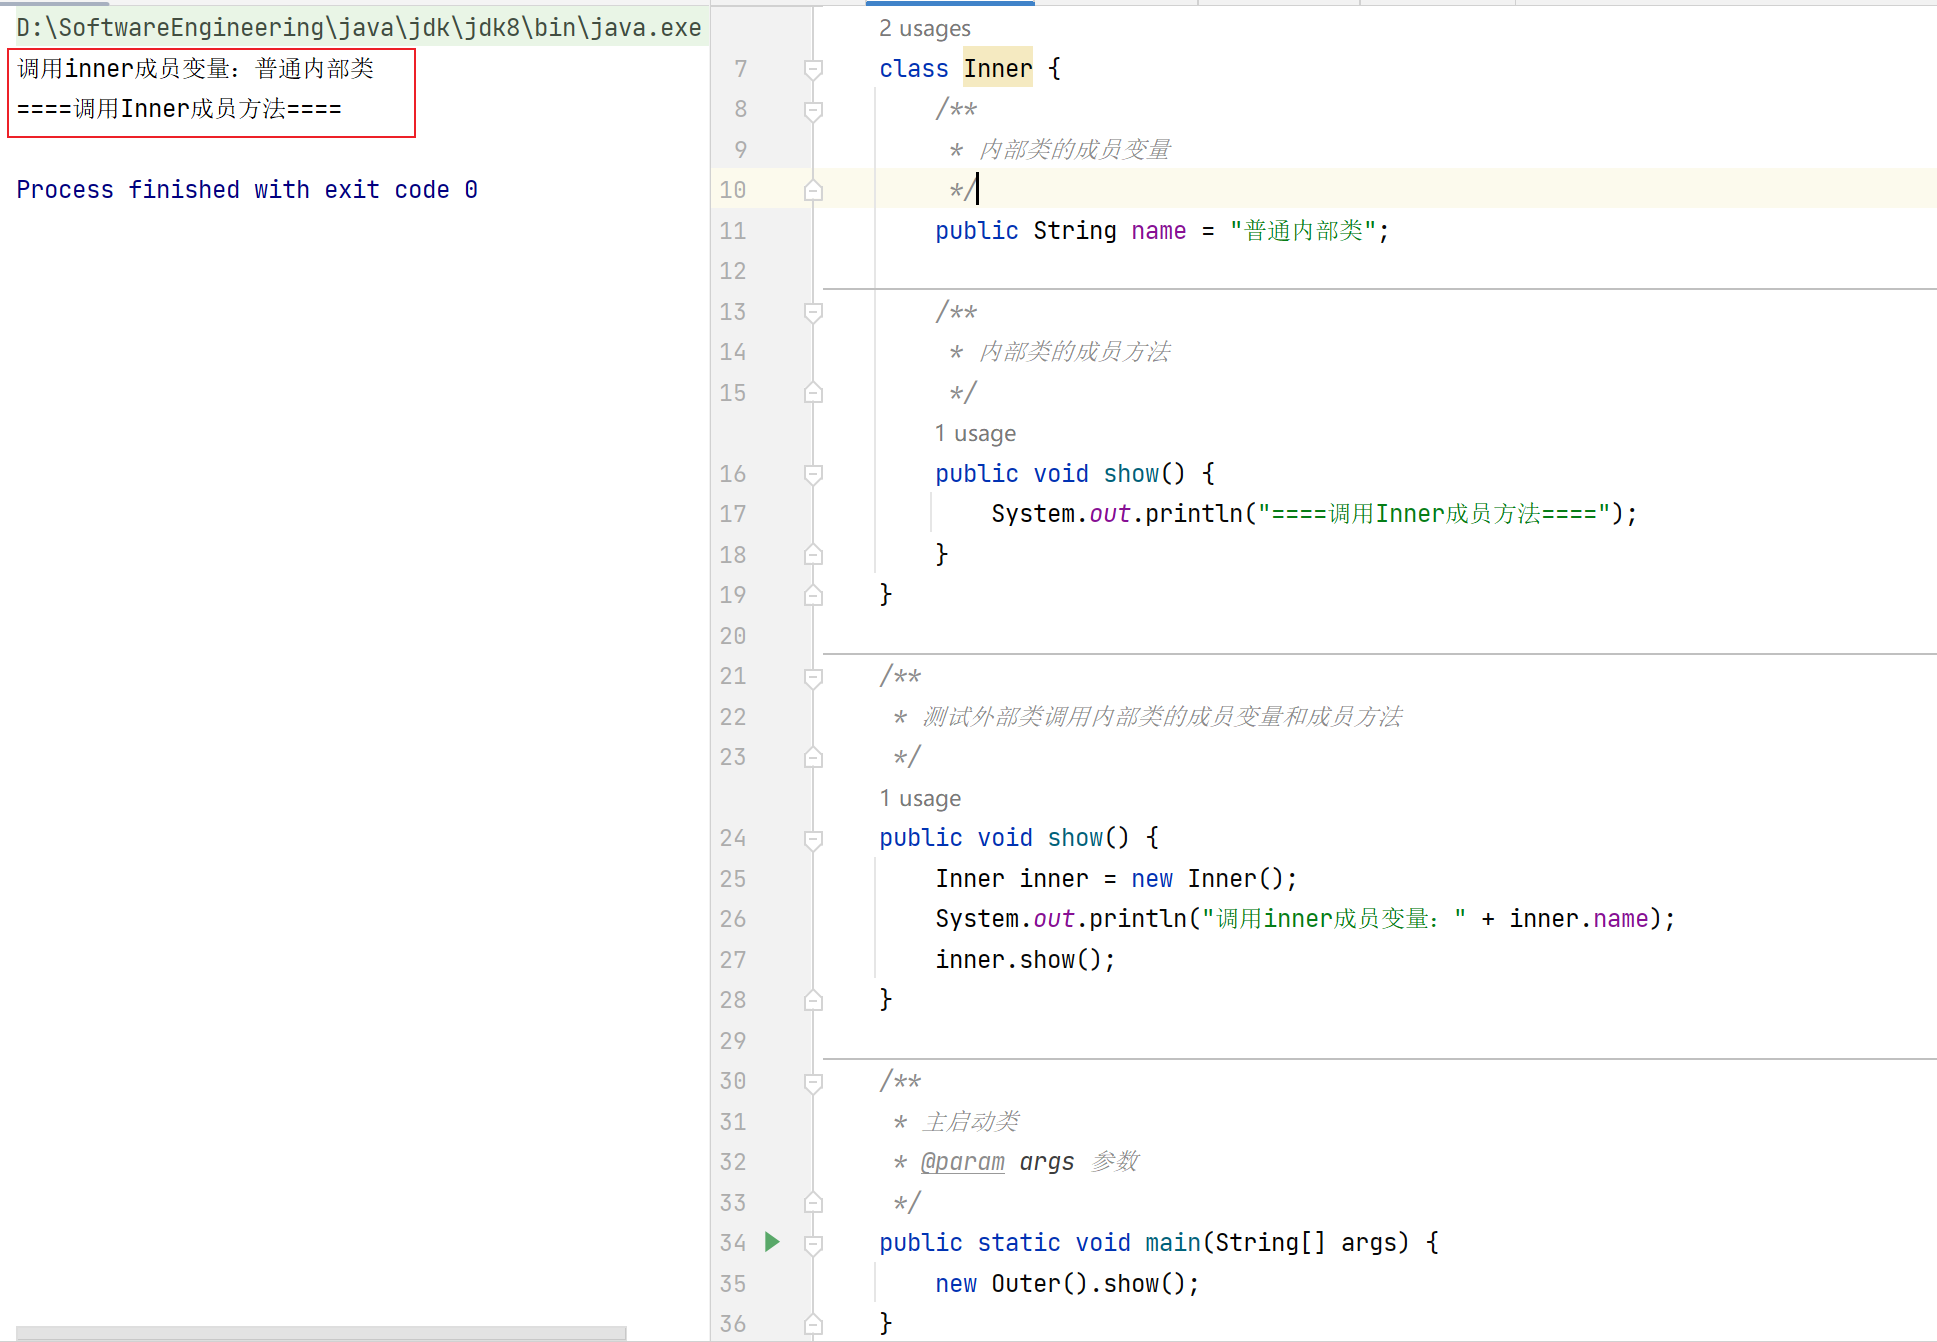The image size is (1937, 1342).
Task: Run main method using green gutter arrow
Action: pyautogui.click(x=772, y=1242)
